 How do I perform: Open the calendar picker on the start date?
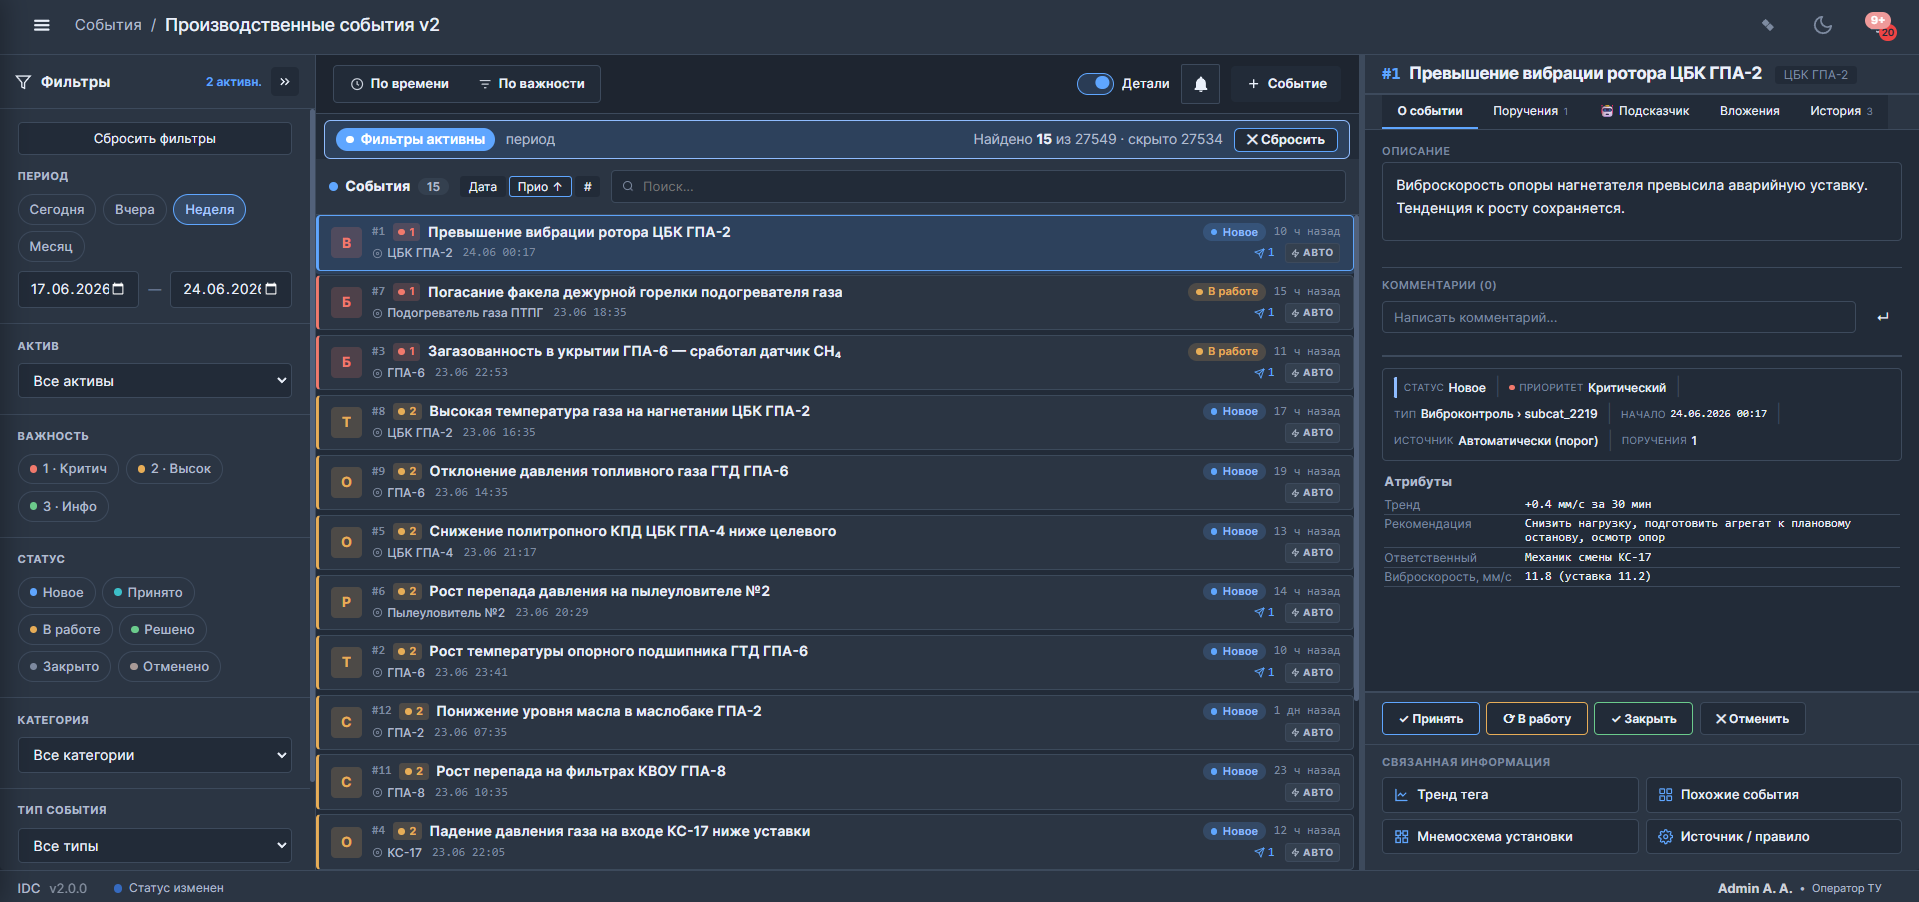(118, 289)
